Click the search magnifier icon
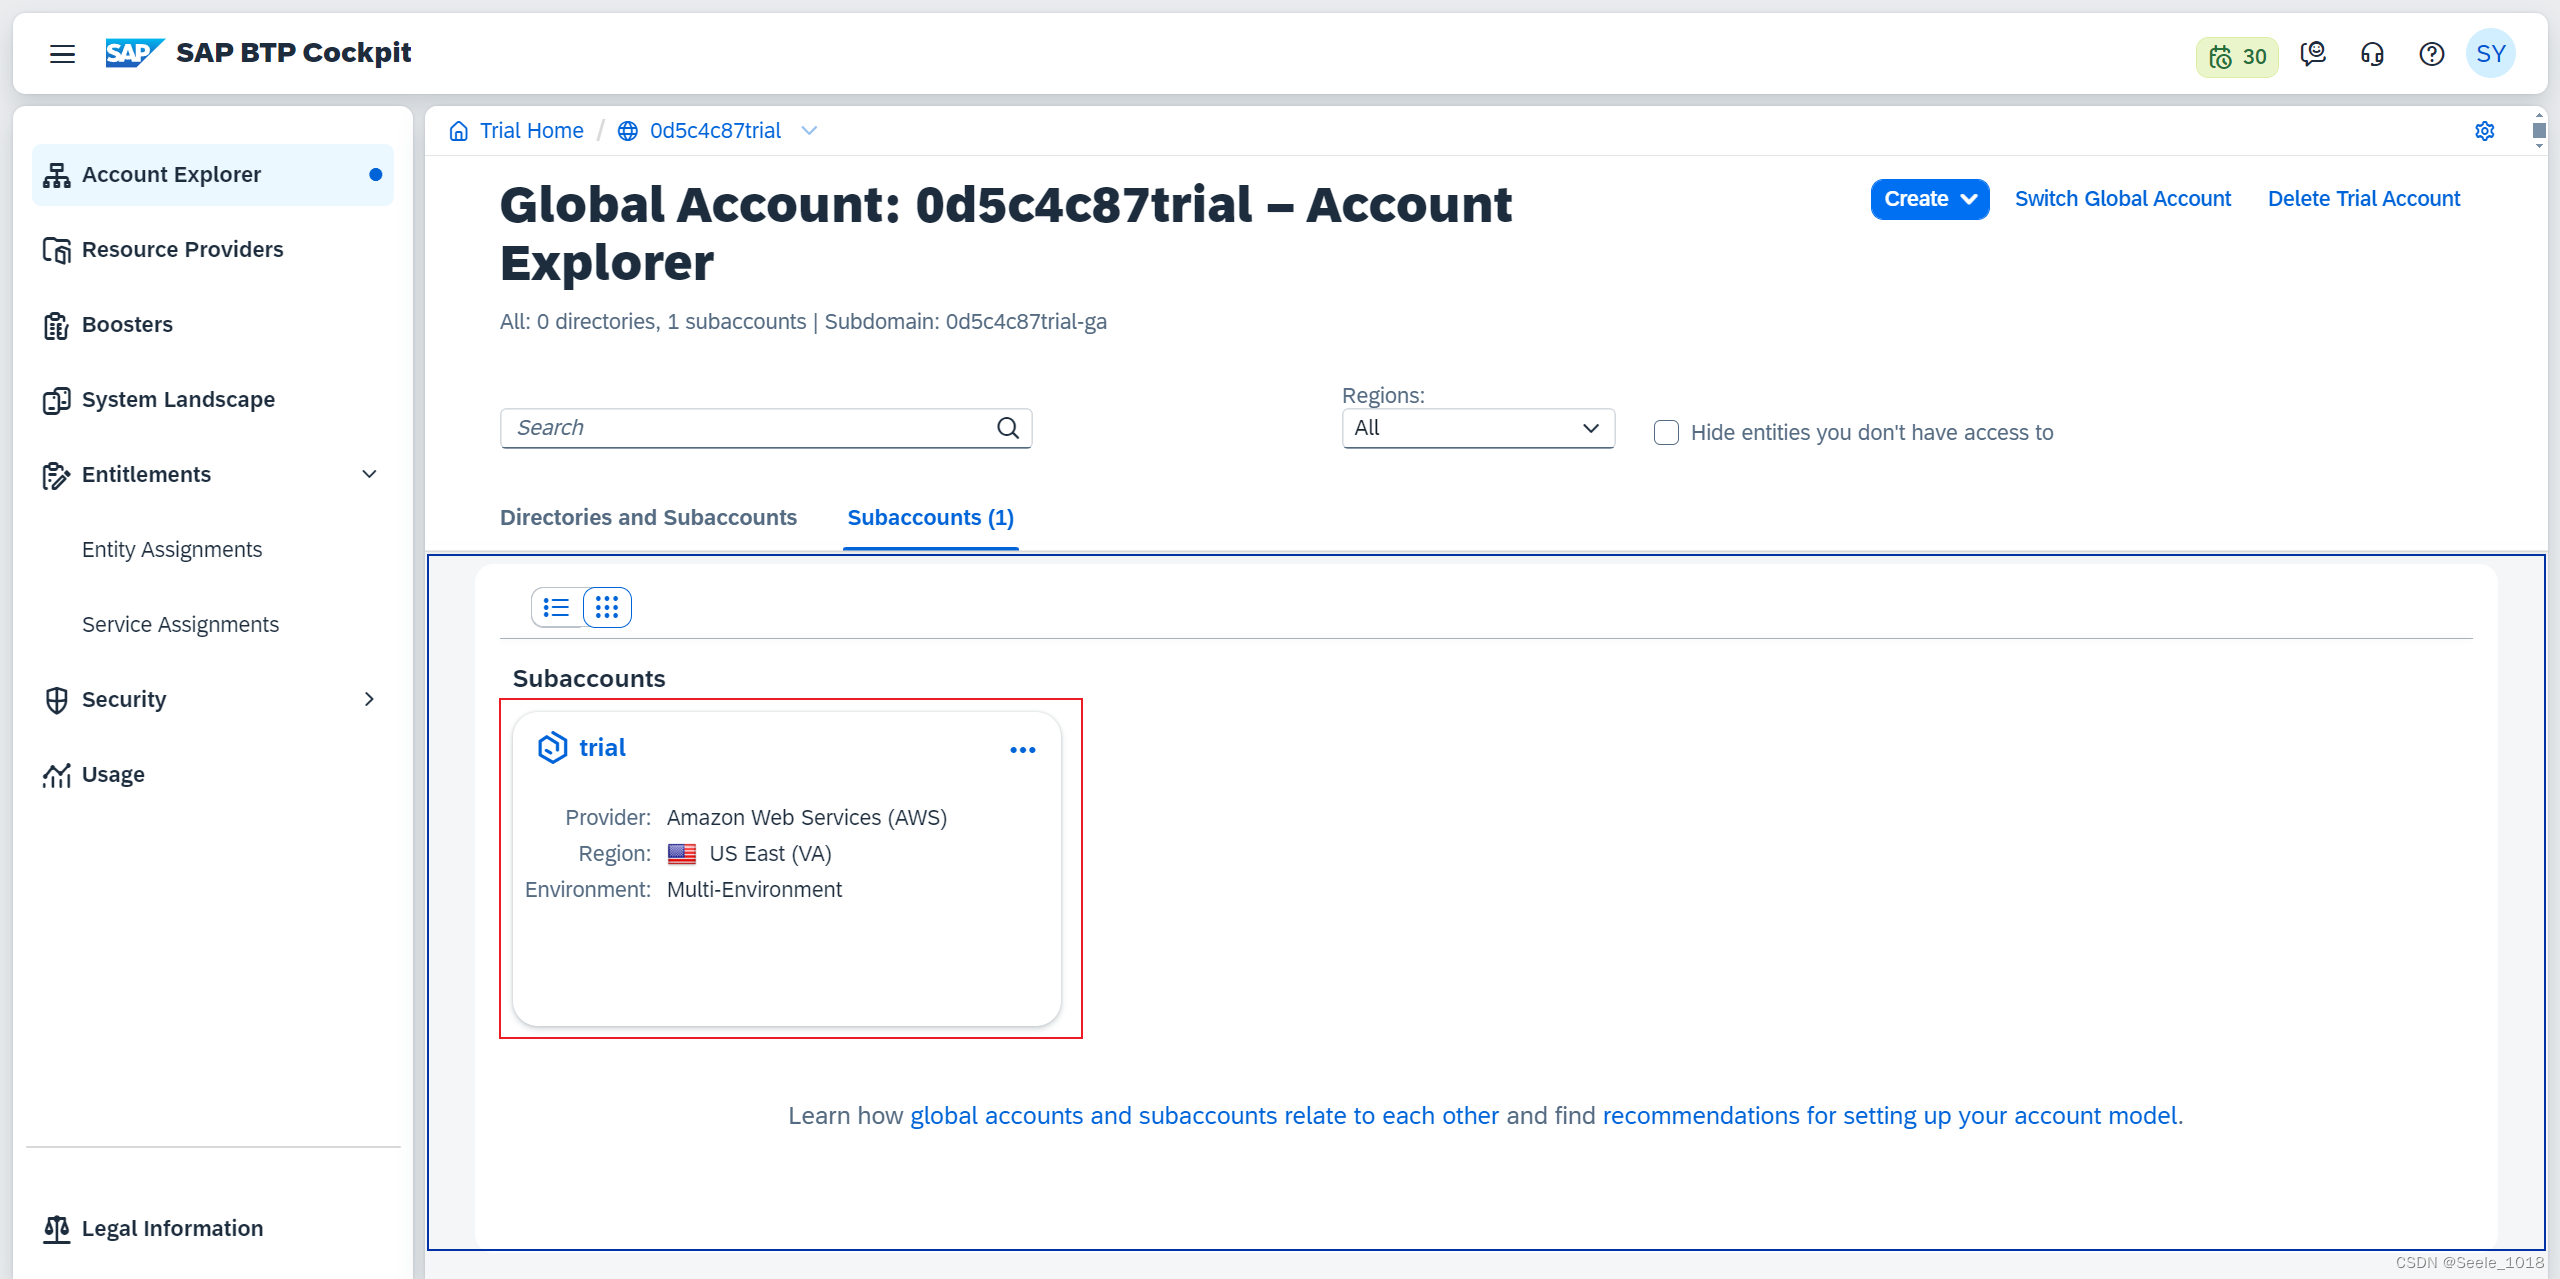Viewport: 2560px width, 1279px height. pyautogui.click(x=1008, y=428)
